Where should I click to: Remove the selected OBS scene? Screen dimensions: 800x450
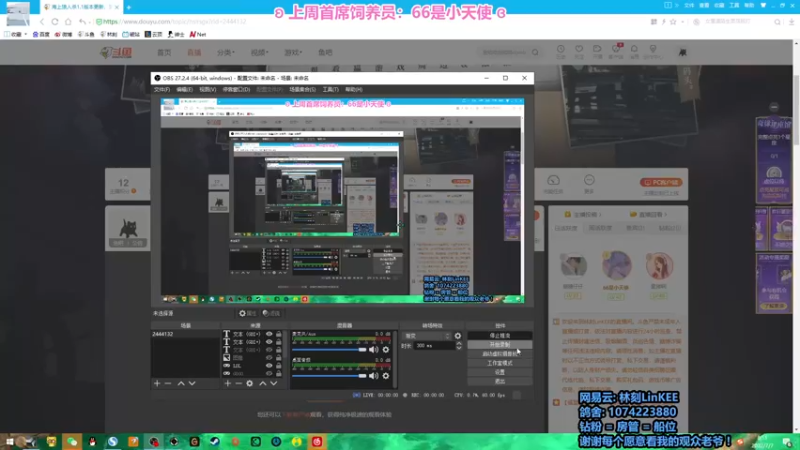[168, 383]
